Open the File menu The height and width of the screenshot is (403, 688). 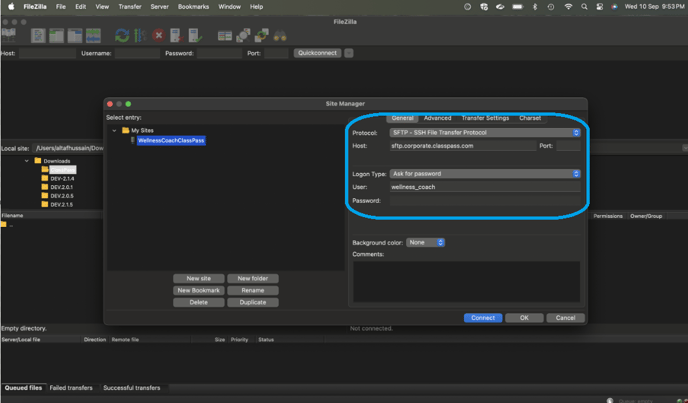[x=61, y=7]
